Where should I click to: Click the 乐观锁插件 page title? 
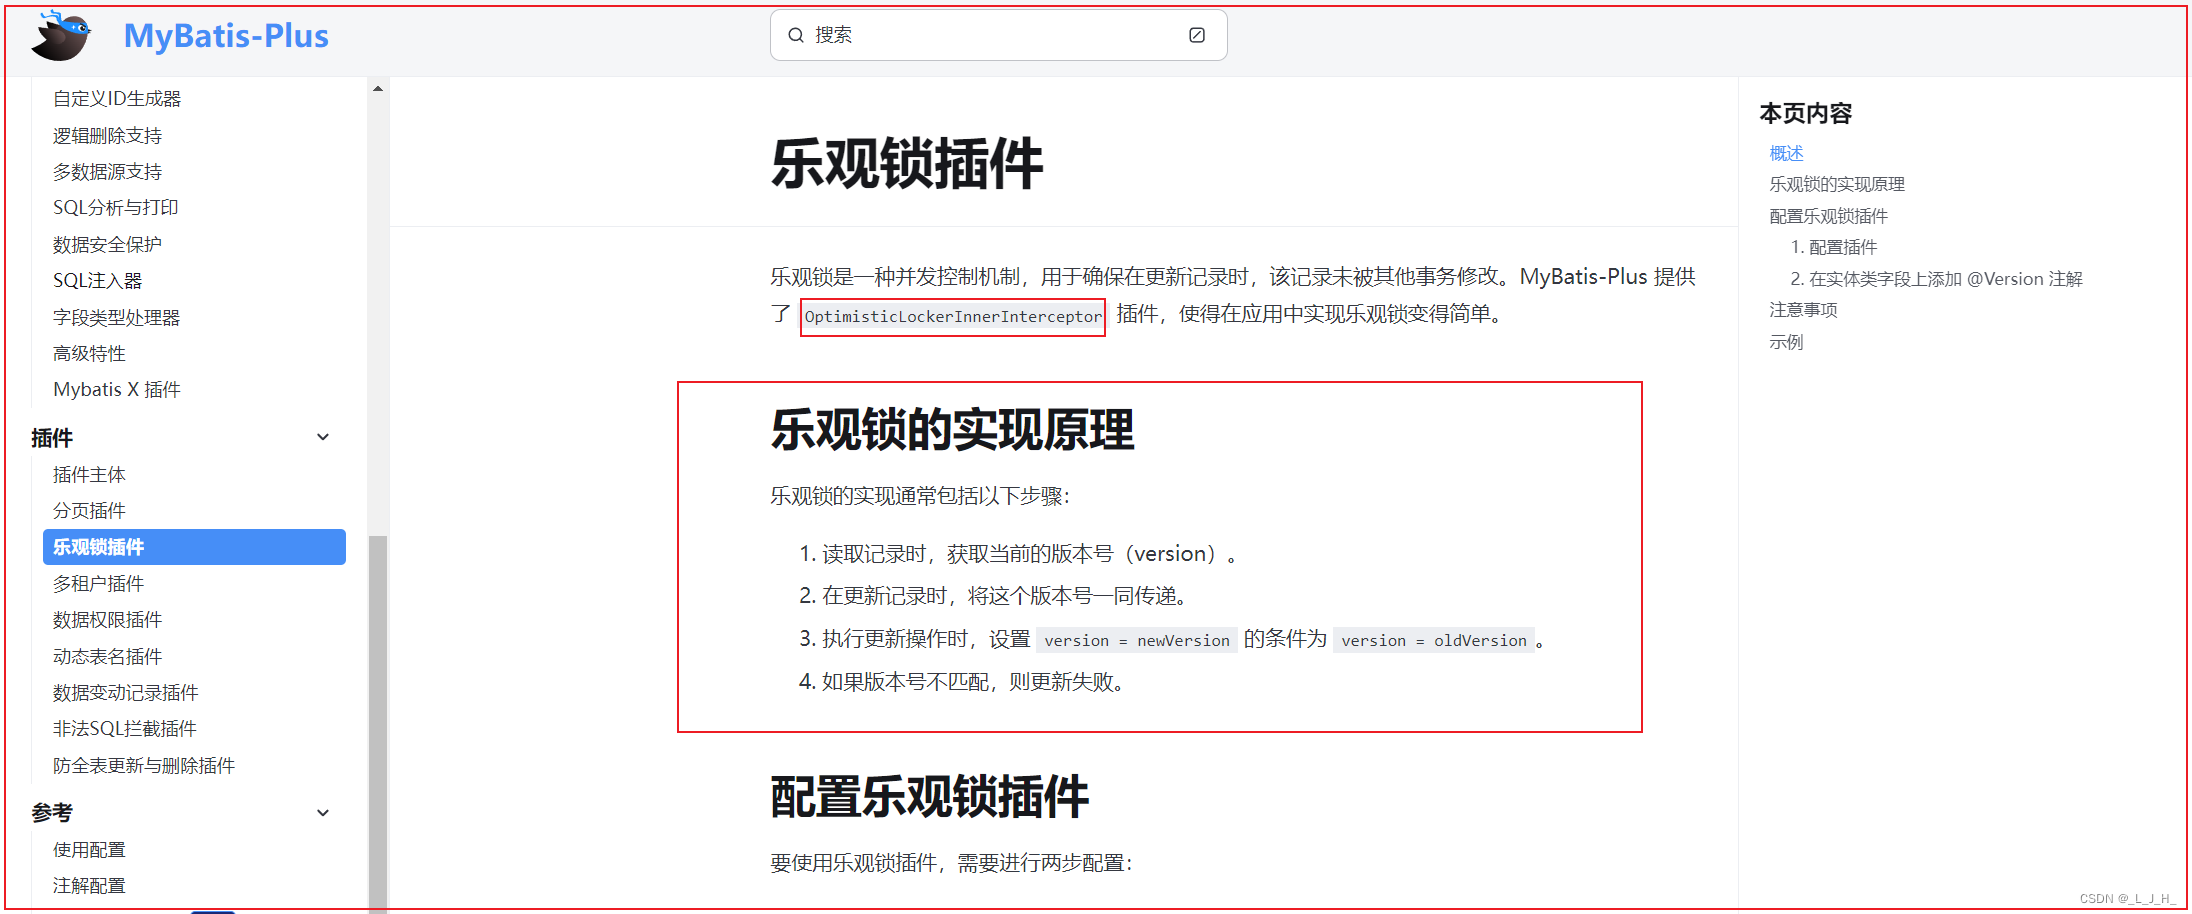coord(906,163)
